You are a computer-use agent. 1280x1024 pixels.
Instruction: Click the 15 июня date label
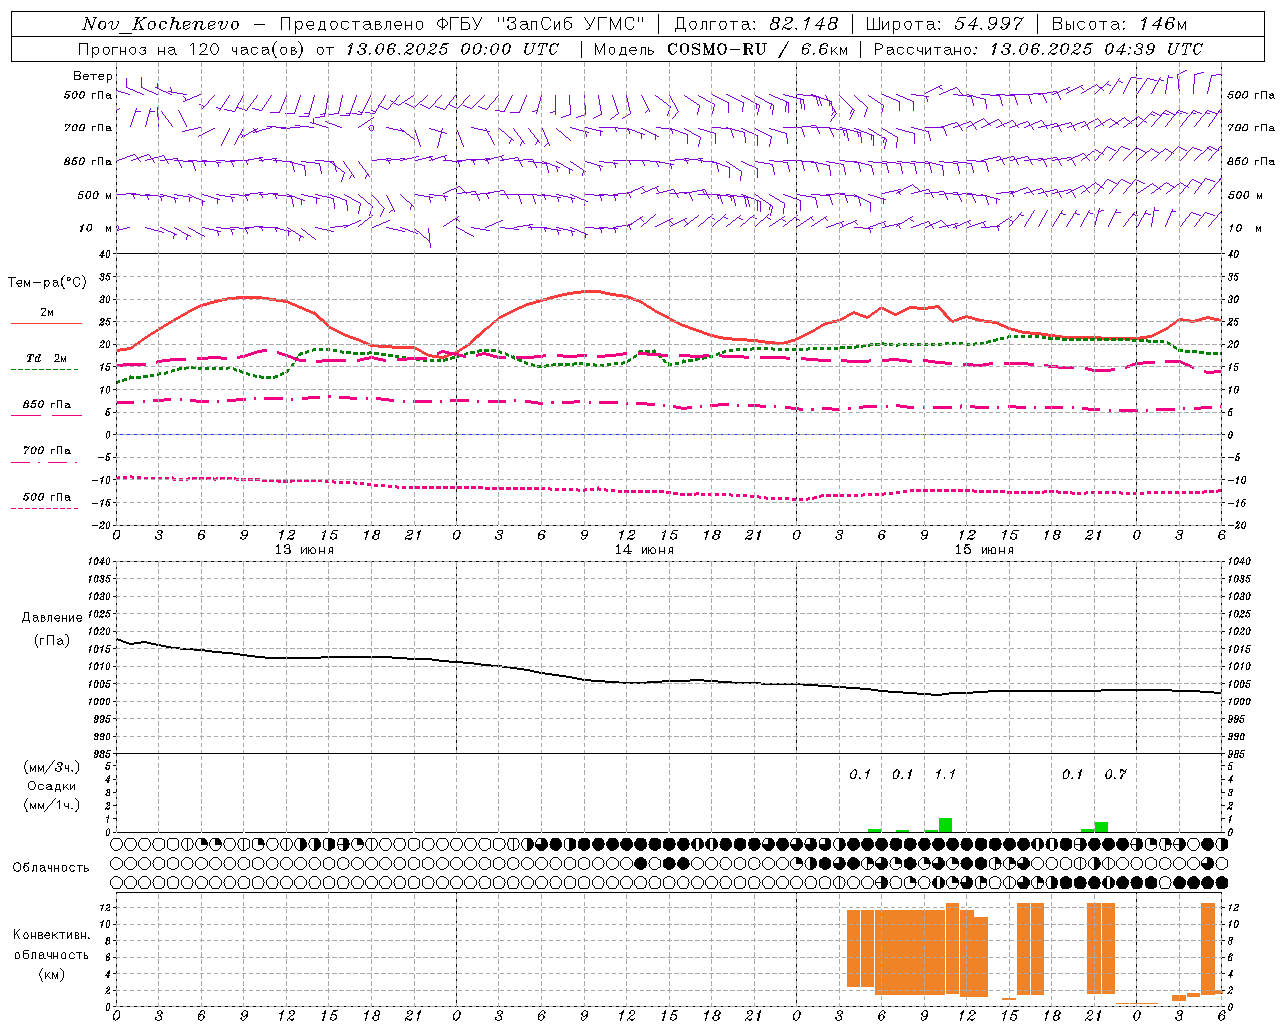point(984,550)
